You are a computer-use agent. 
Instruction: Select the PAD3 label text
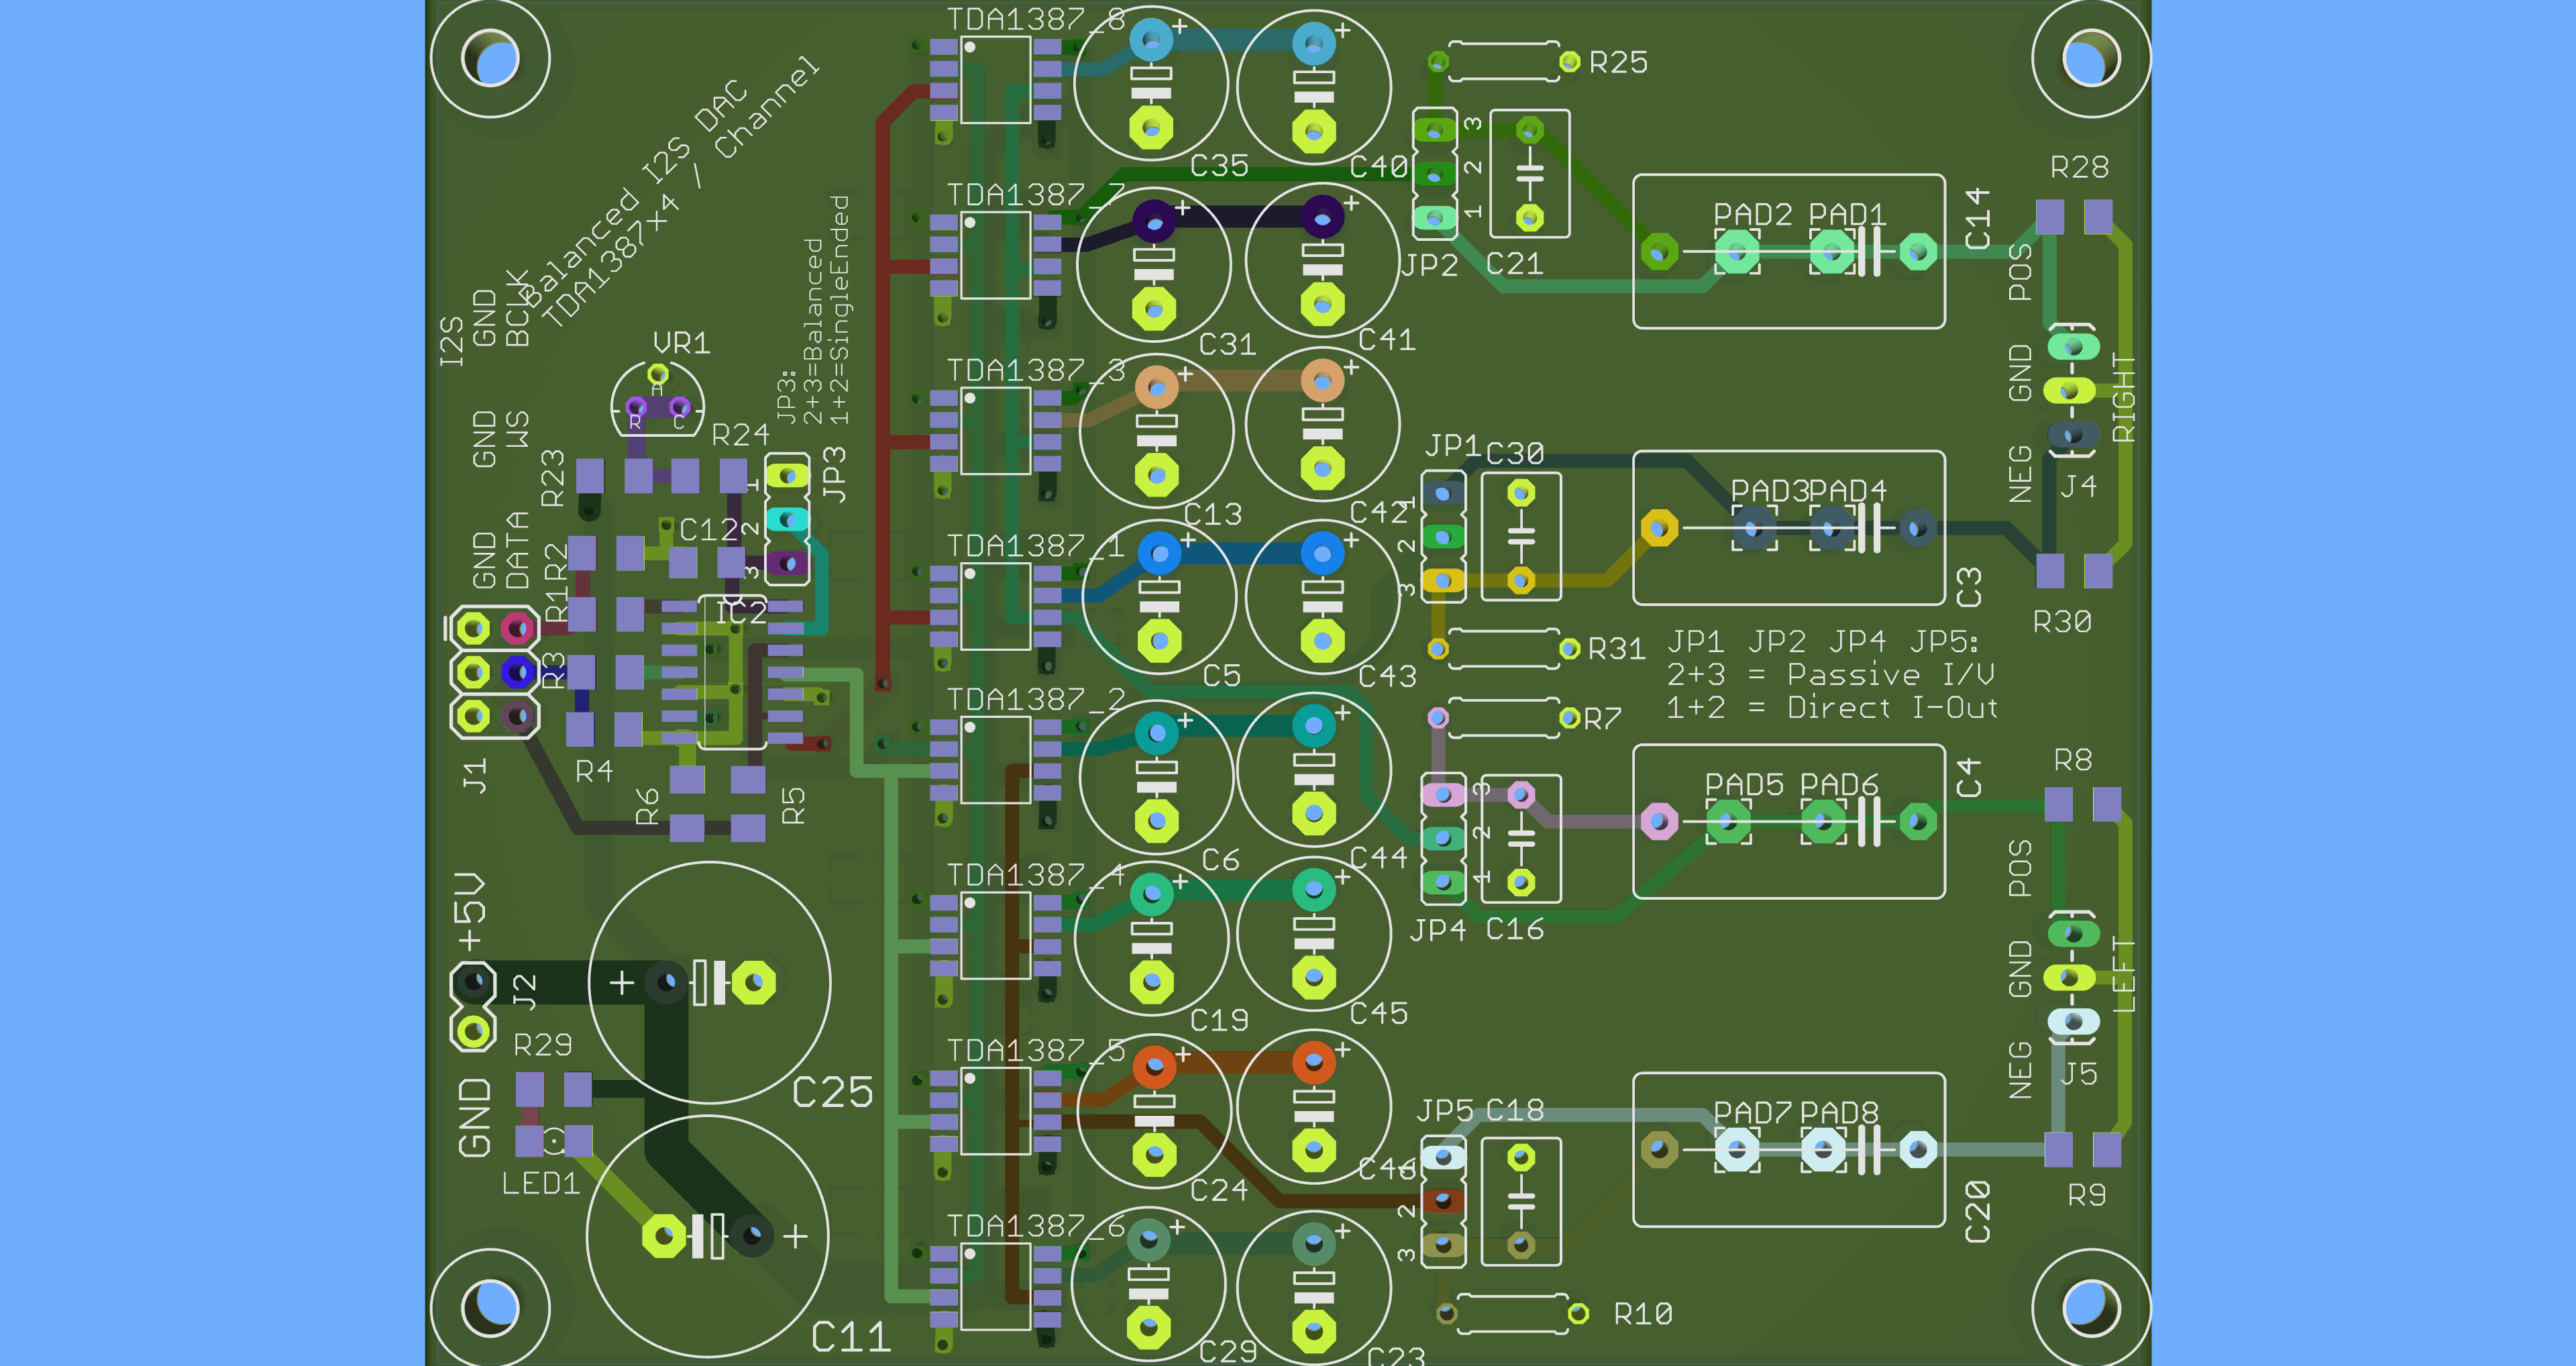(1769, 491)
